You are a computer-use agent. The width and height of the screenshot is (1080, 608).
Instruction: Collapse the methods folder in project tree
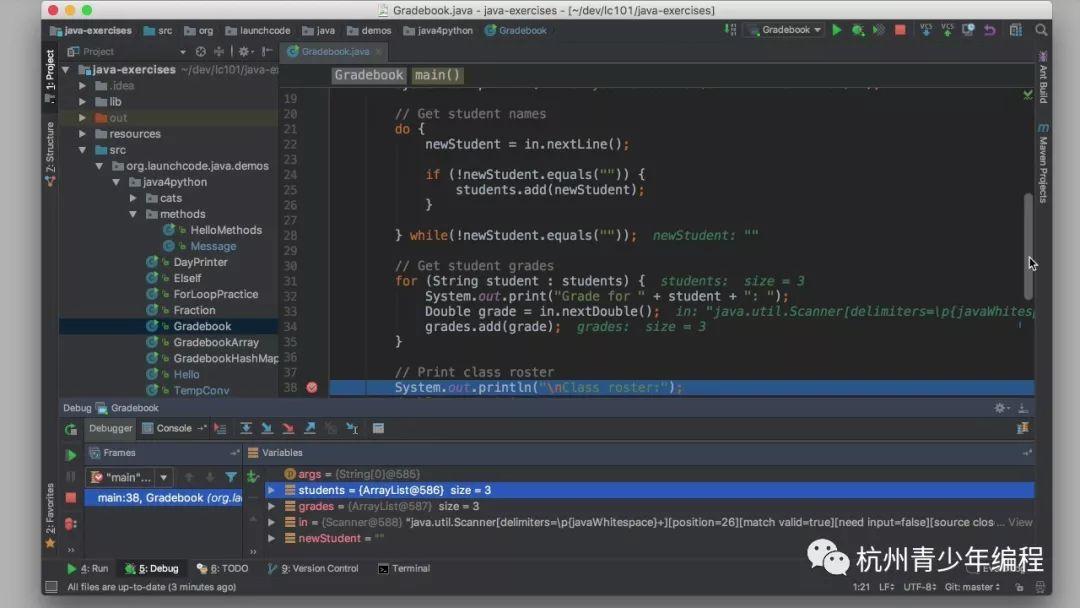(x=133, y=214)
